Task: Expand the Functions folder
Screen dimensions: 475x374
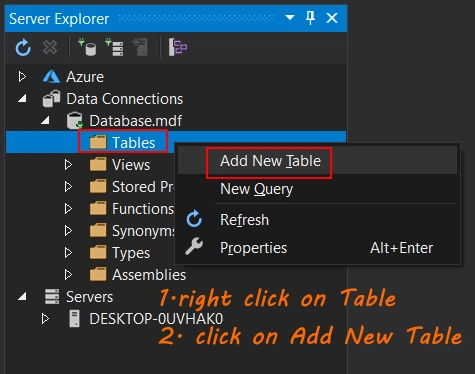Action: (x=68, y=209)
